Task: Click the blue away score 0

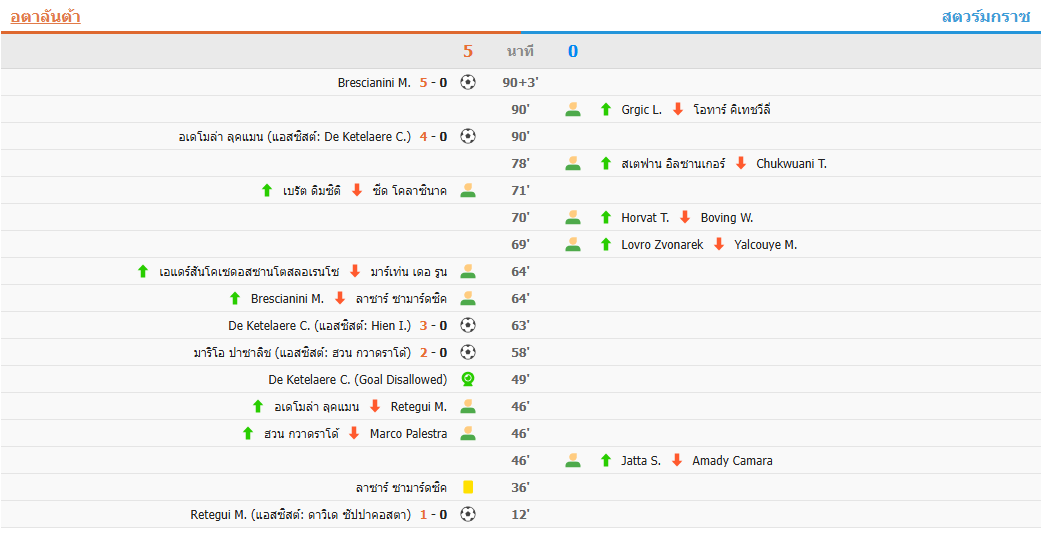Action: pyautogui.click(x=573, y=51)
